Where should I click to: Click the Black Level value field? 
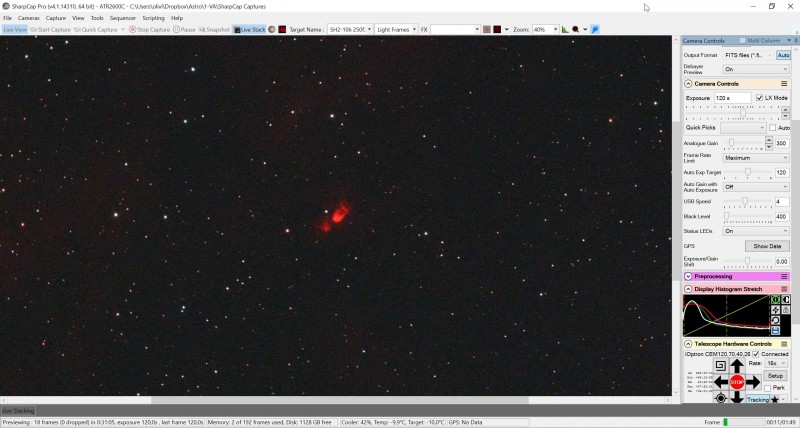click(x=782, y=217)
